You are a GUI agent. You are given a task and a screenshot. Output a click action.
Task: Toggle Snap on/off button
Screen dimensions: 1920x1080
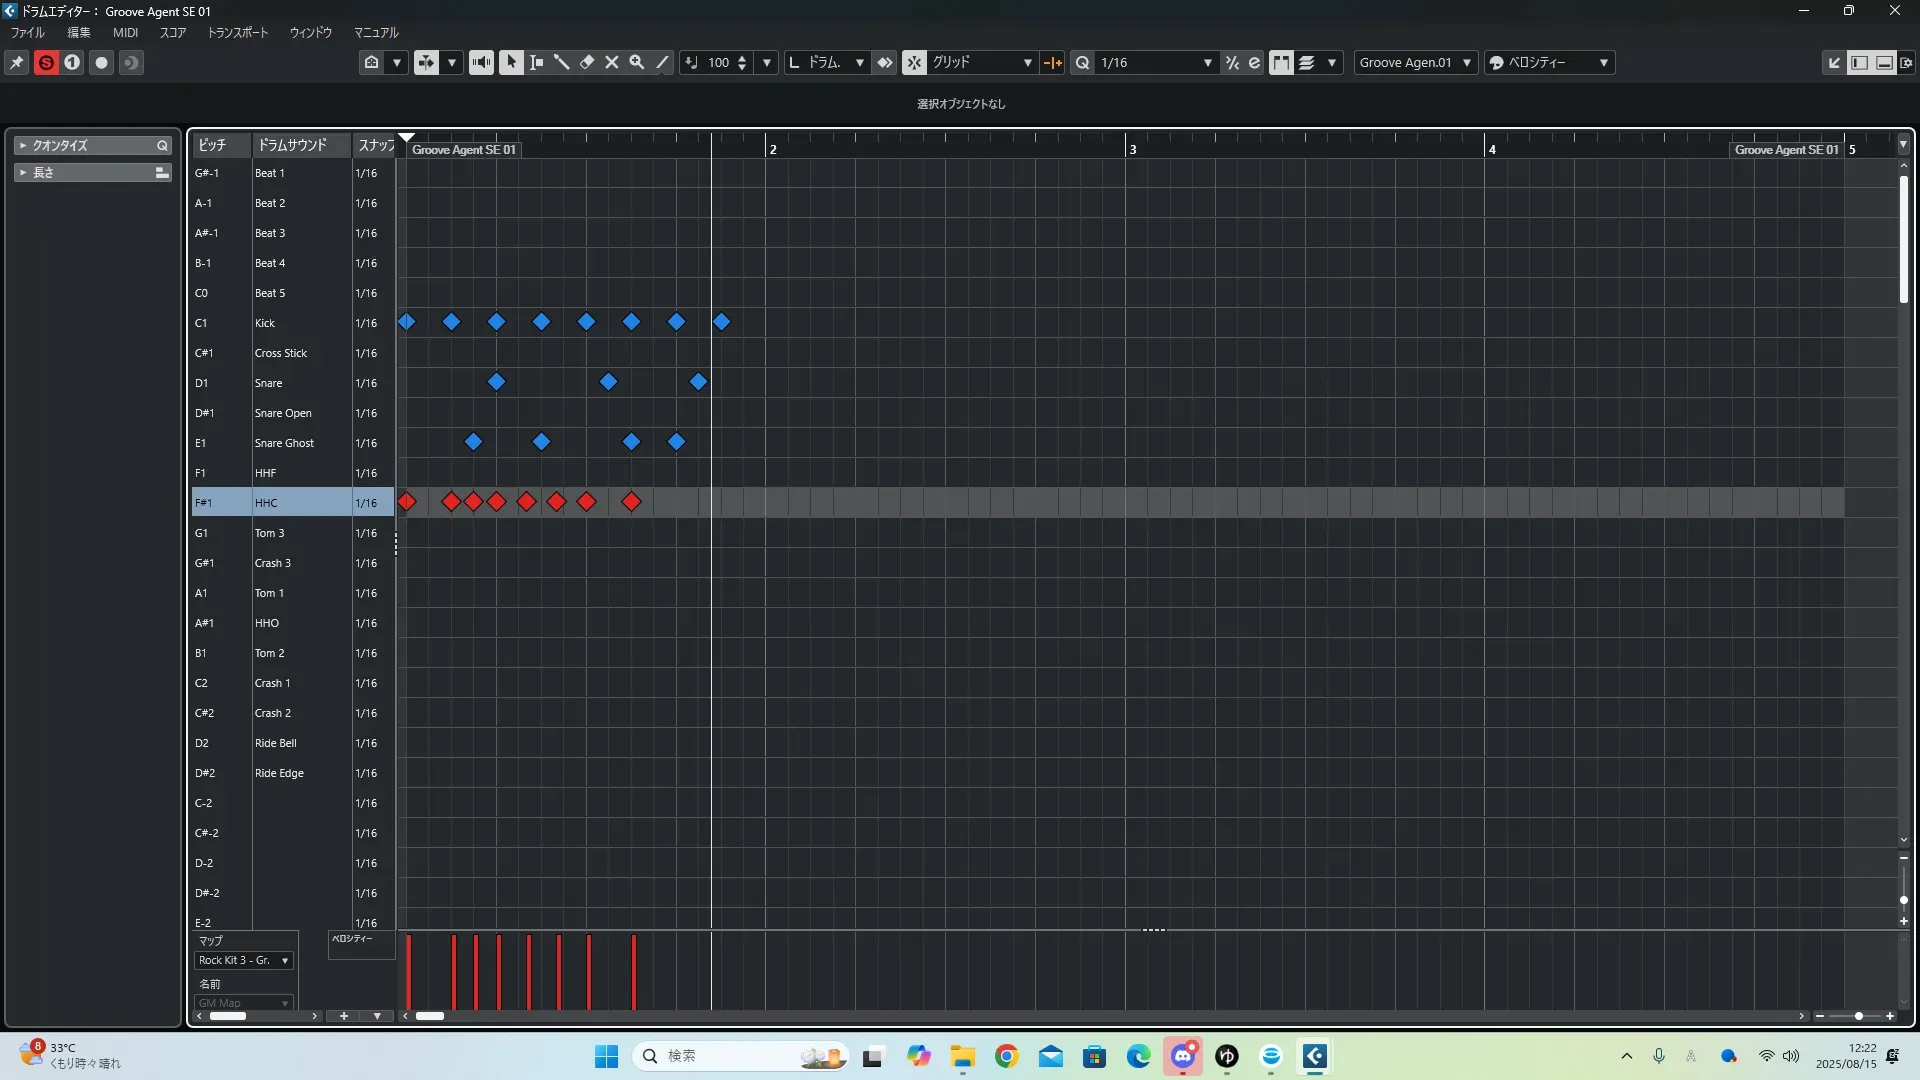click(914, 62)
